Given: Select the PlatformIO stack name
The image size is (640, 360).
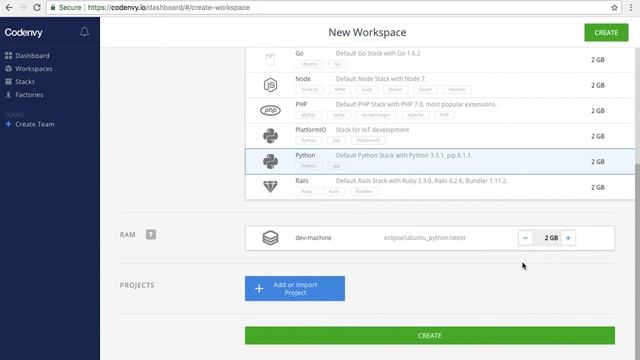Looking at the screenshot, I should pos(311,130).
